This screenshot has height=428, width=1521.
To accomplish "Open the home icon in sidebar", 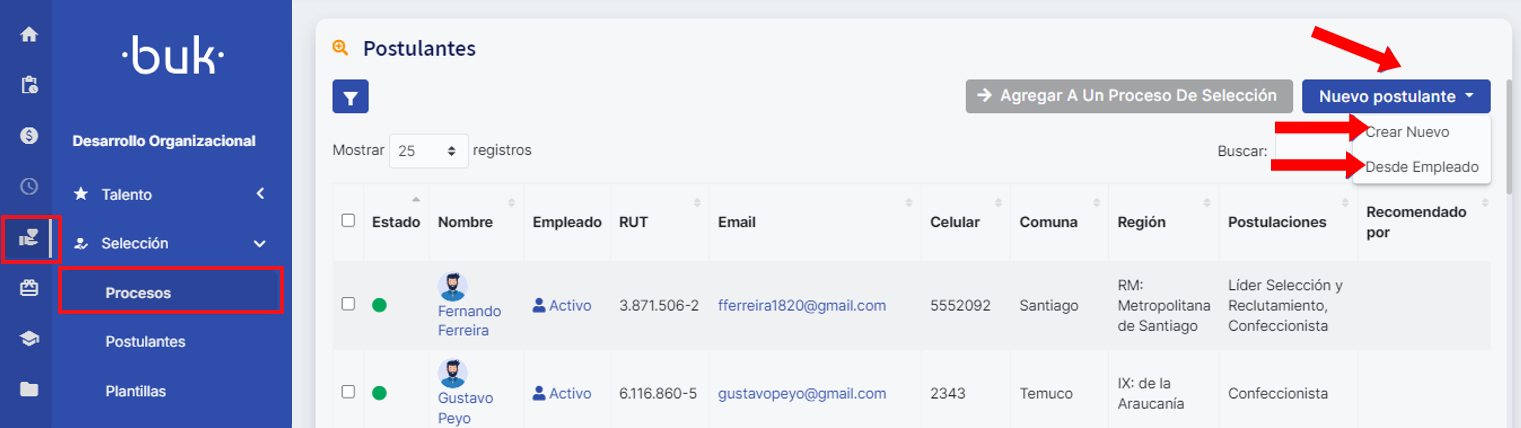I will coord(29,34).
